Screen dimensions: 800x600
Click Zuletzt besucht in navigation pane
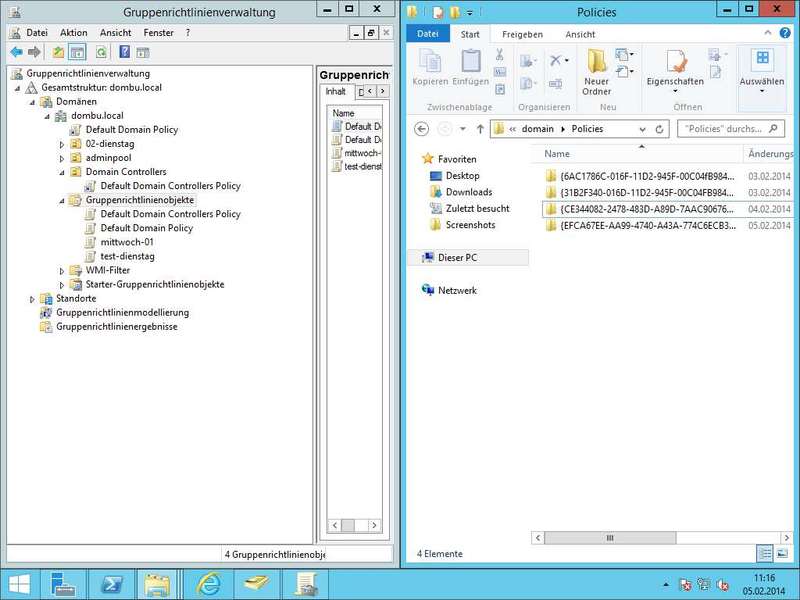pos(478,208)
